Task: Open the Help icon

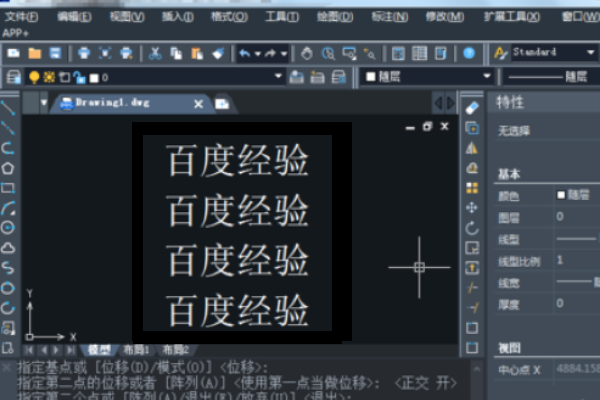Action: coord(469,53)
